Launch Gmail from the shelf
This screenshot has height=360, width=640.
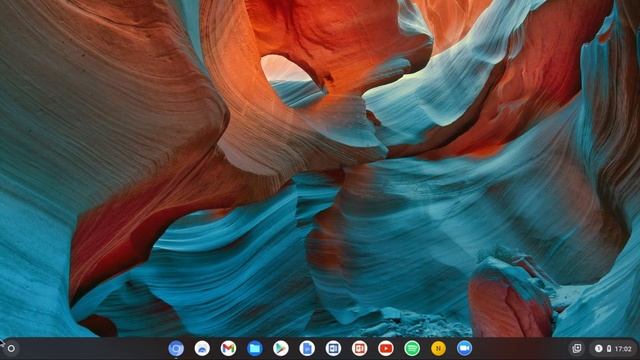228,349
